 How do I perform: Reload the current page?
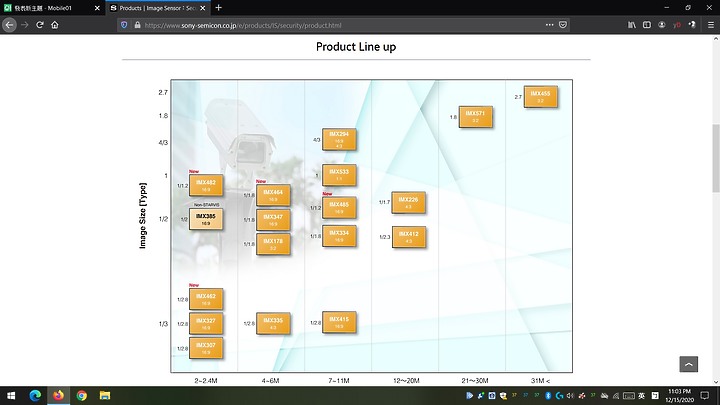(x=40, y=25)
